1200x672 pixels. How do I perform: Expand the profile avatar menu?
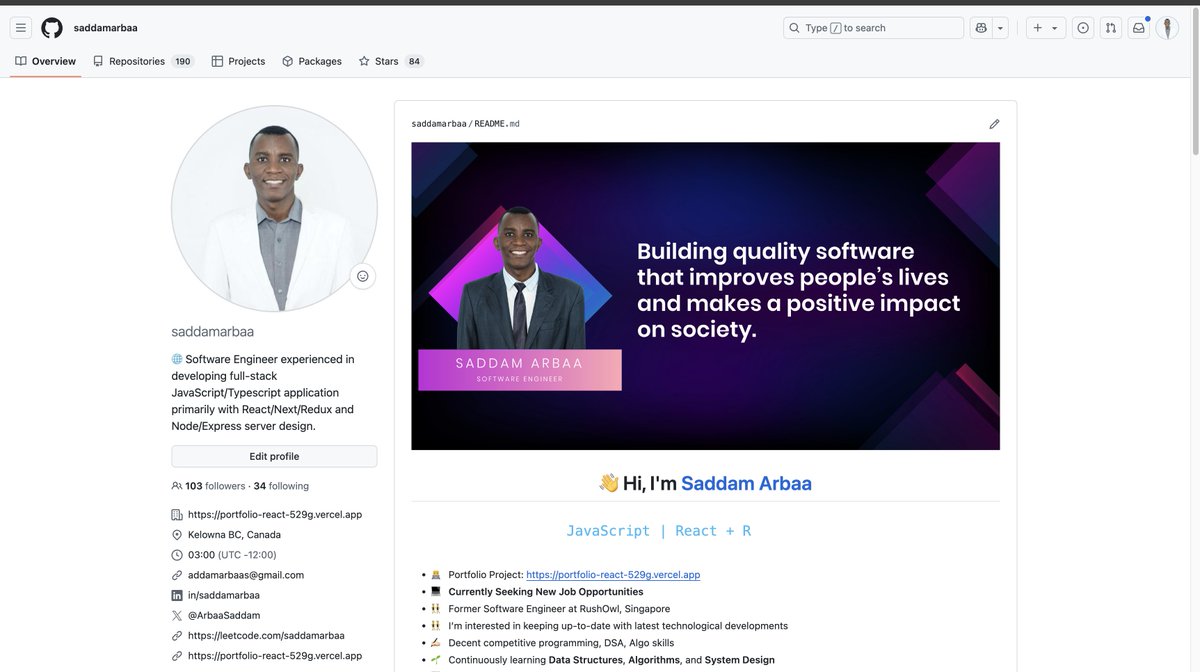(x=1167, y=27)
